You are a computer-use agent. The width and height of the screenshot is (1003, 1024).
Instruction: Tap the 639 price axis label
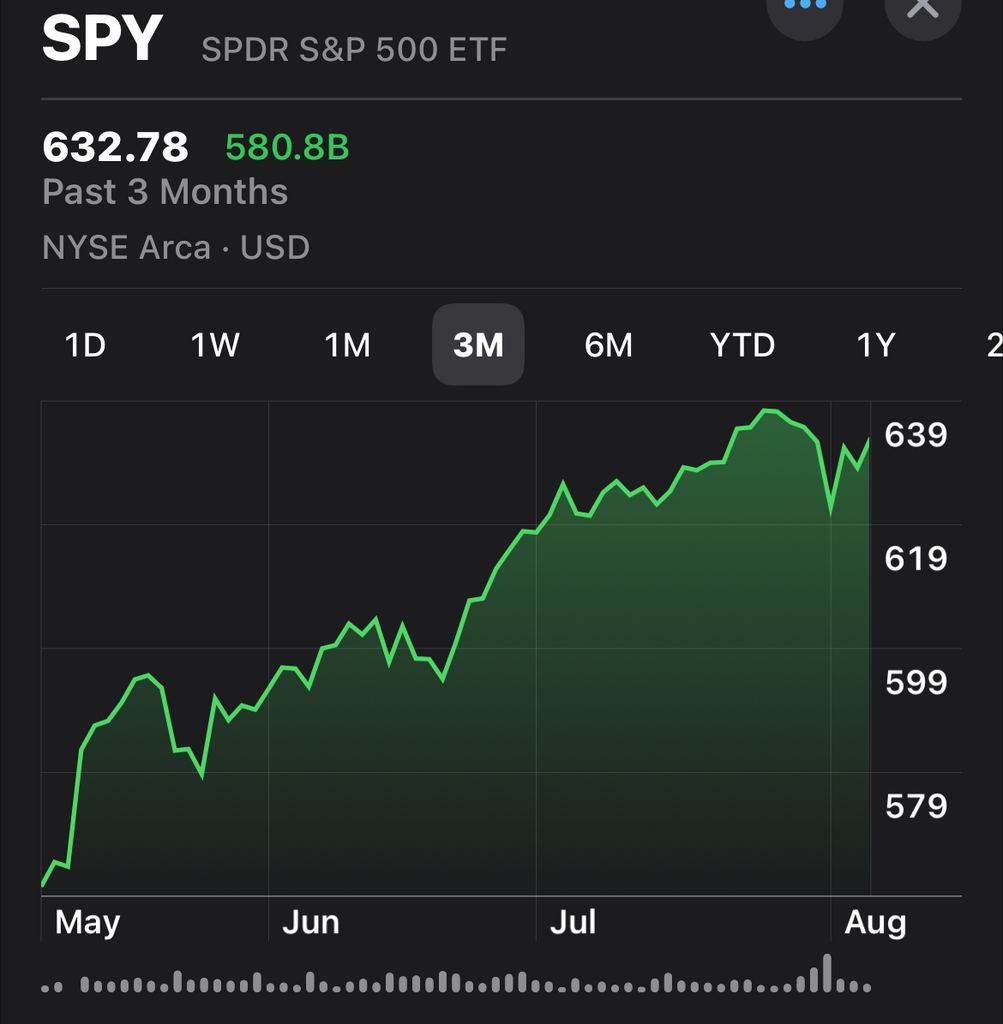point(915,435)
